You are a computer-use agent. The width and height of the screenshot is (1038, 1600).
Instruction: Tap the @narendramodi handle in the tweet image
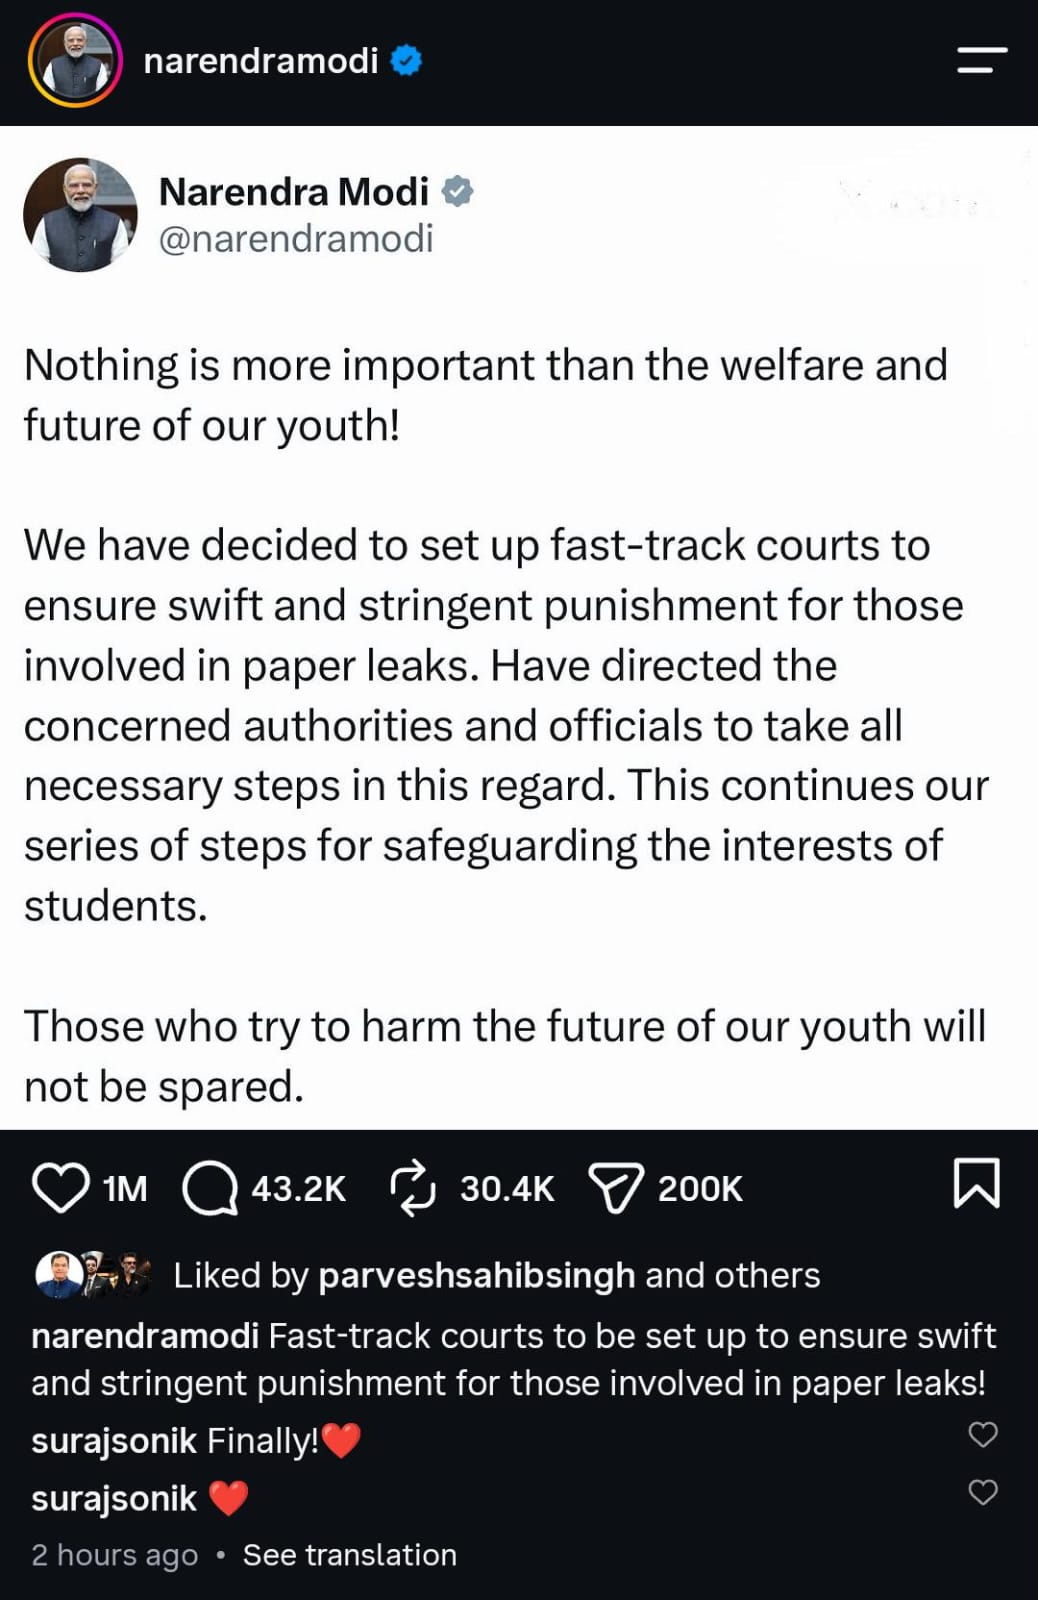296,238
